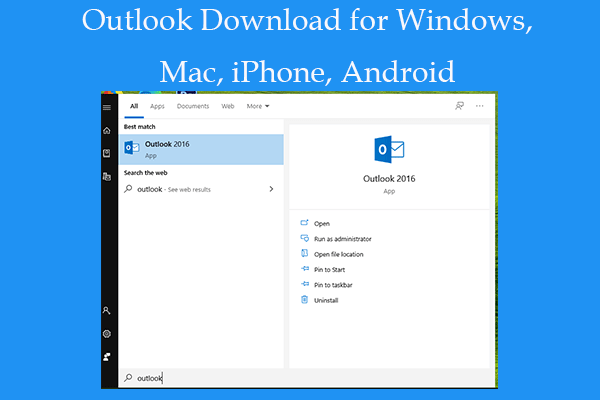Click the Open file location icon
This screenshot has height=400, width=600.
click(305, 253)
